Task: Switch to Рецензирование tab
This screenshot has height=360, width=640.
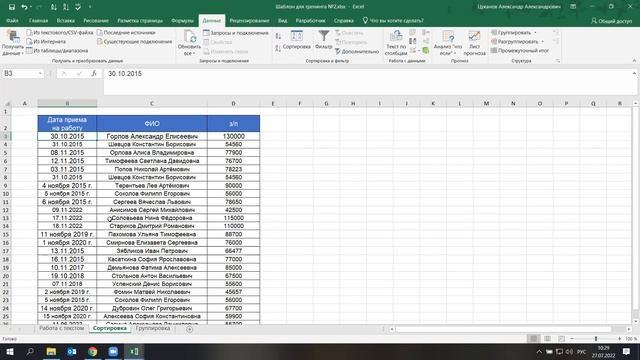Action: coord(249,20)
